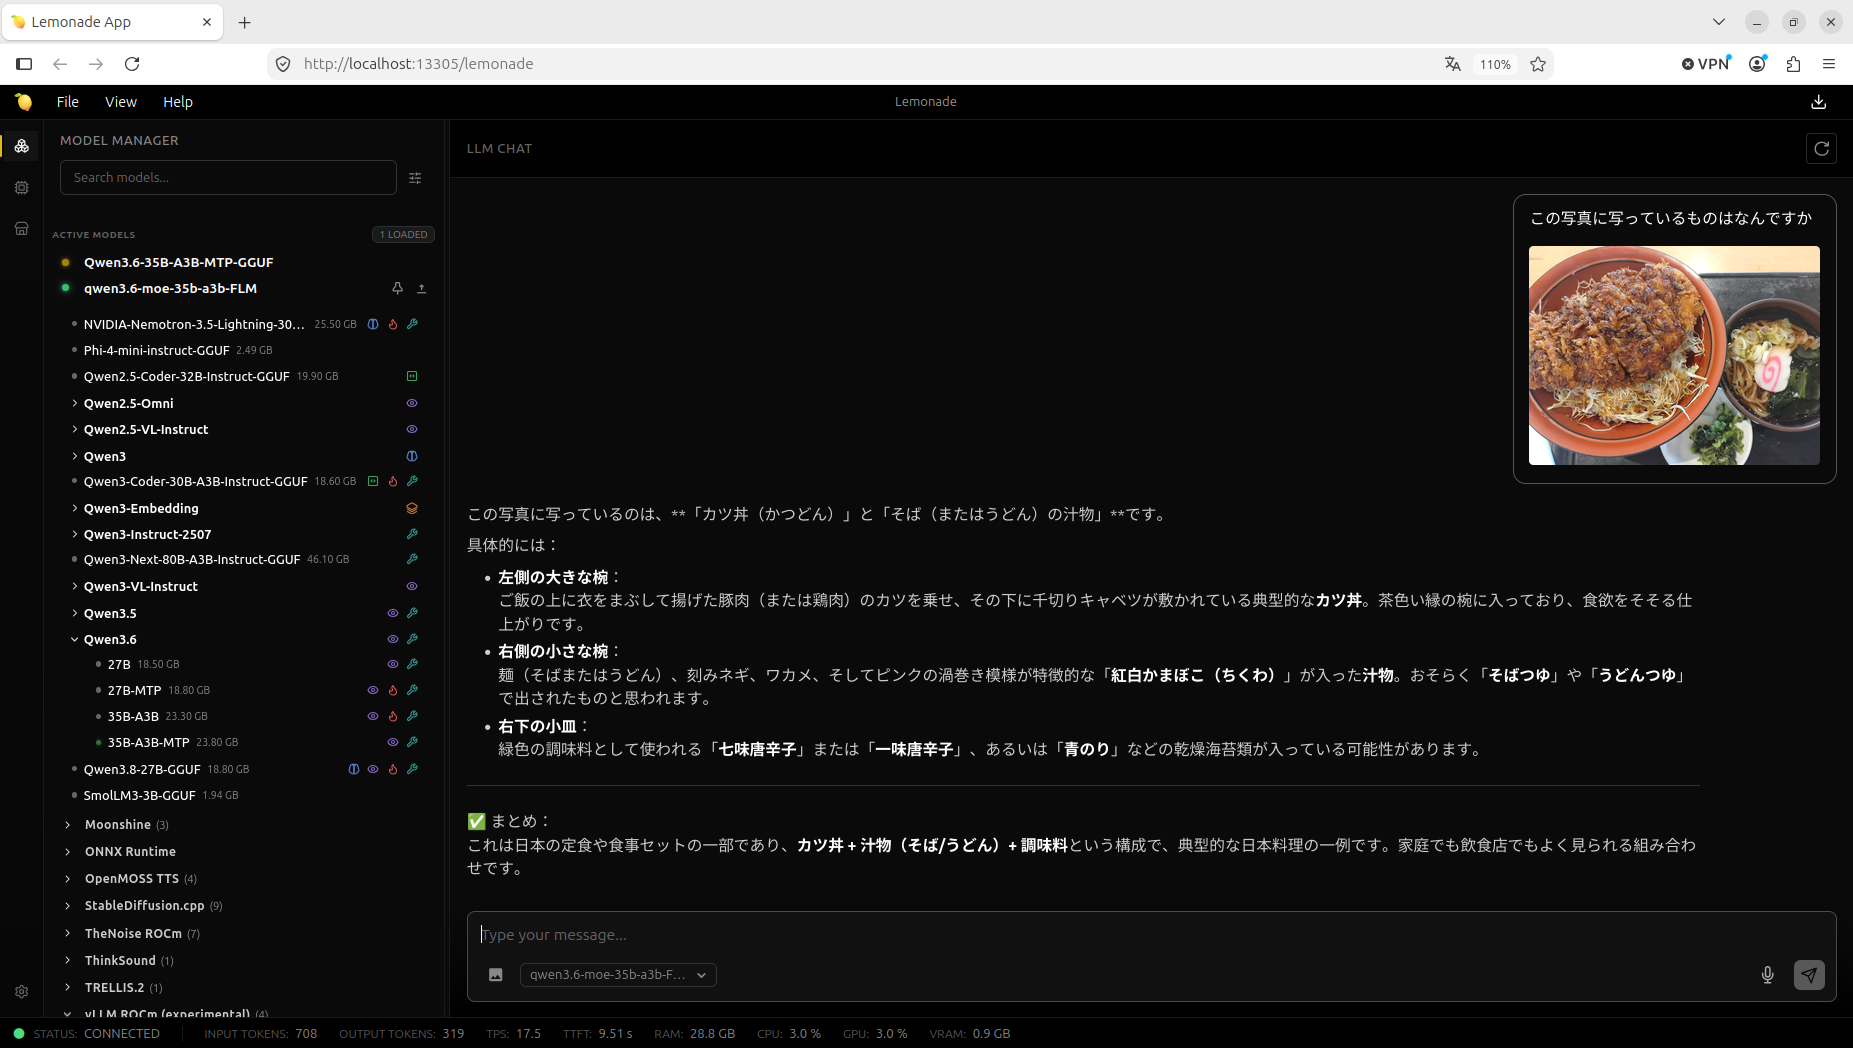The width and height of the screenshot is (1853, 1048).
Task: Collapse the Qwen3.6 model group
Action: pyautogui.click(x=75, y=640)
